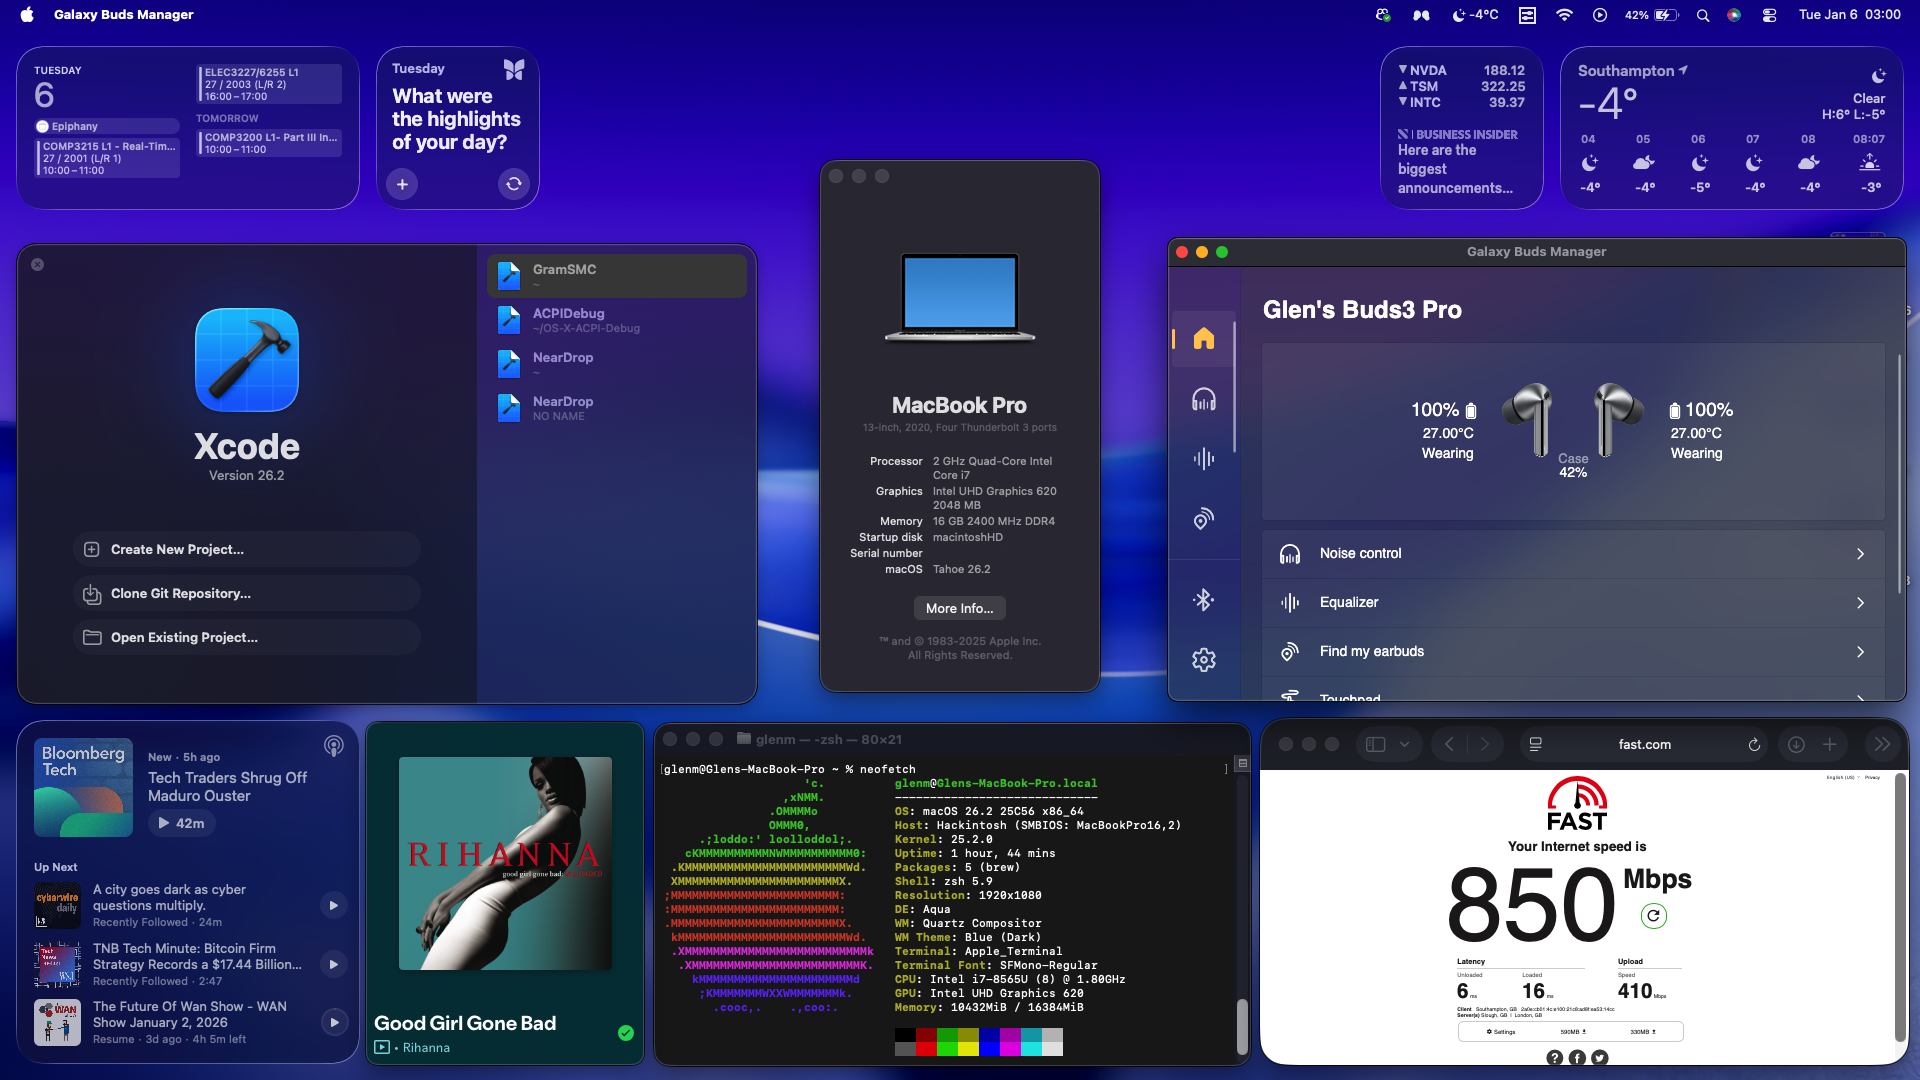The image size is (1920, 1080).
Task: Open the GramSMC recent project
Action: [617, 275]
